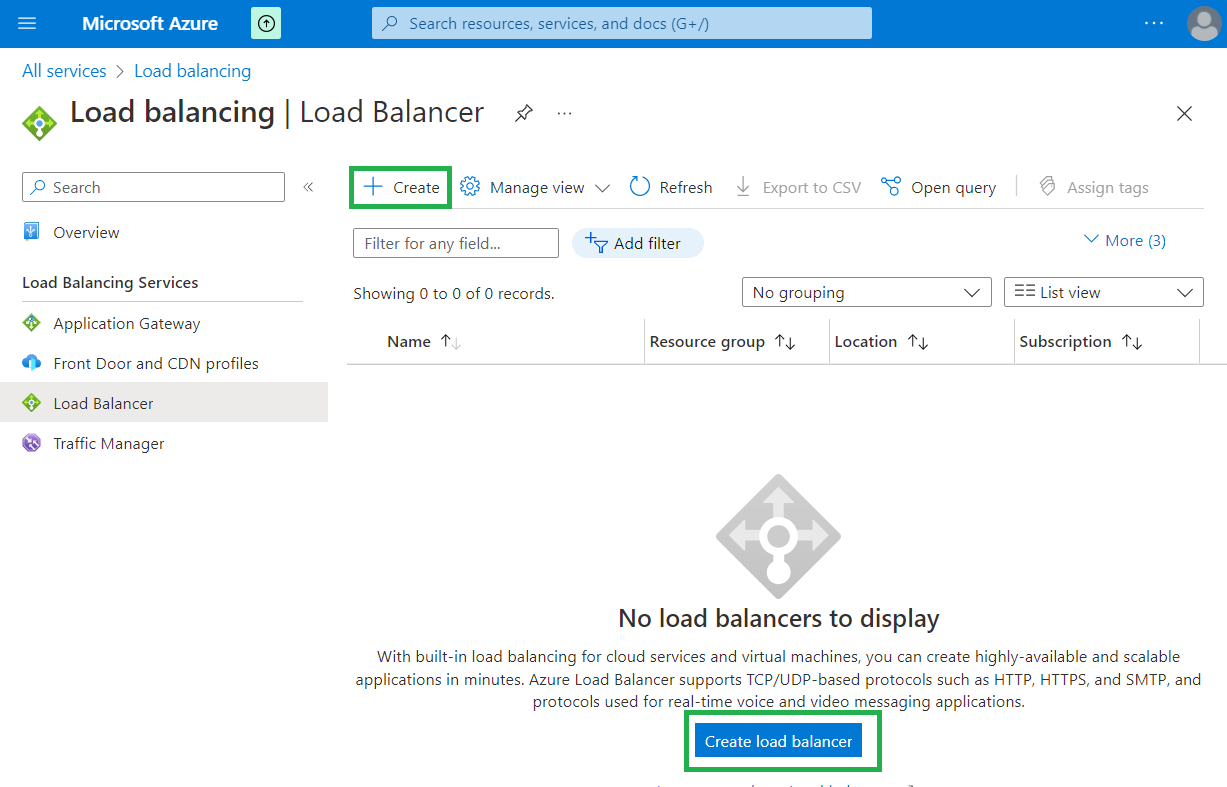
Task: Open the List view dropdown
Action: [x=1104, y=292]
